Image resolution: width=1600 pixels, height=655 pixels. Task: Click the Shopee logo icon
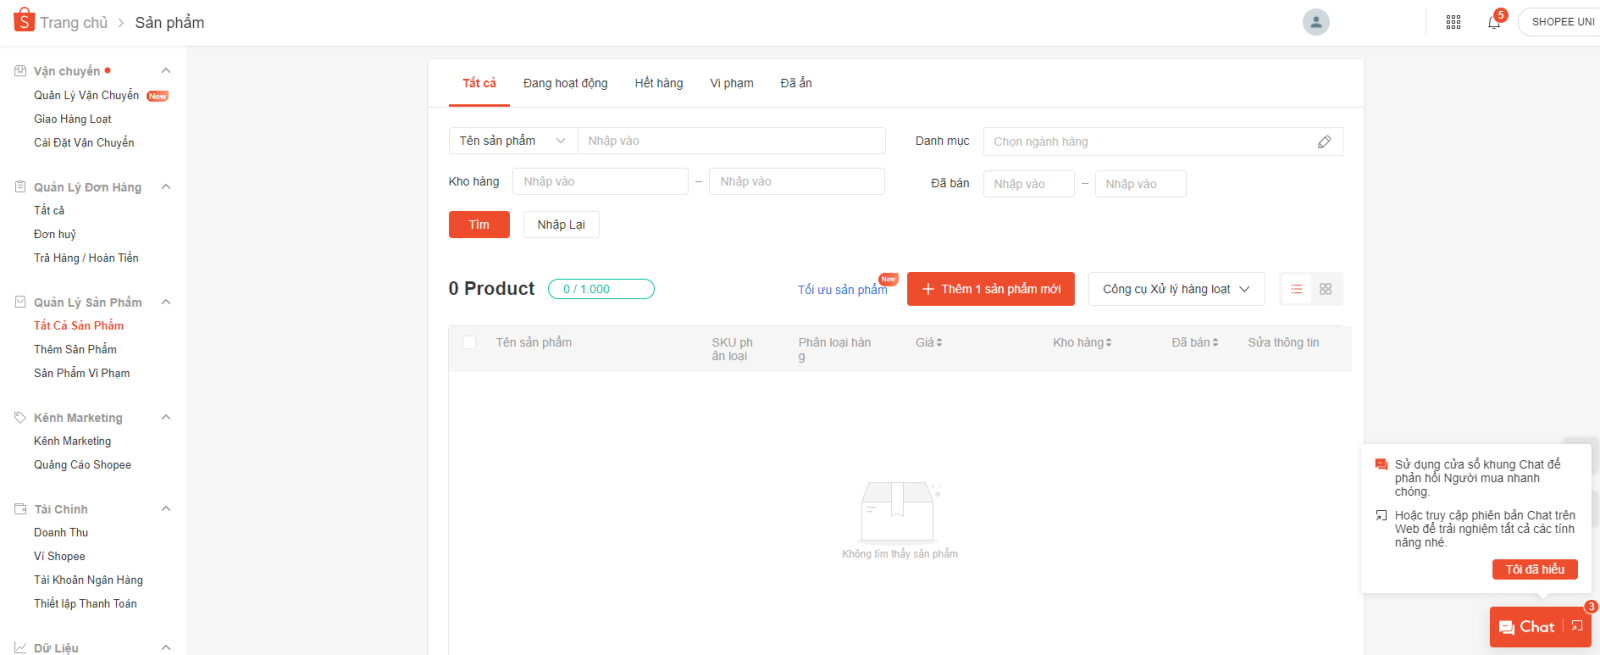pyautogui.click(x=24, y=20)
